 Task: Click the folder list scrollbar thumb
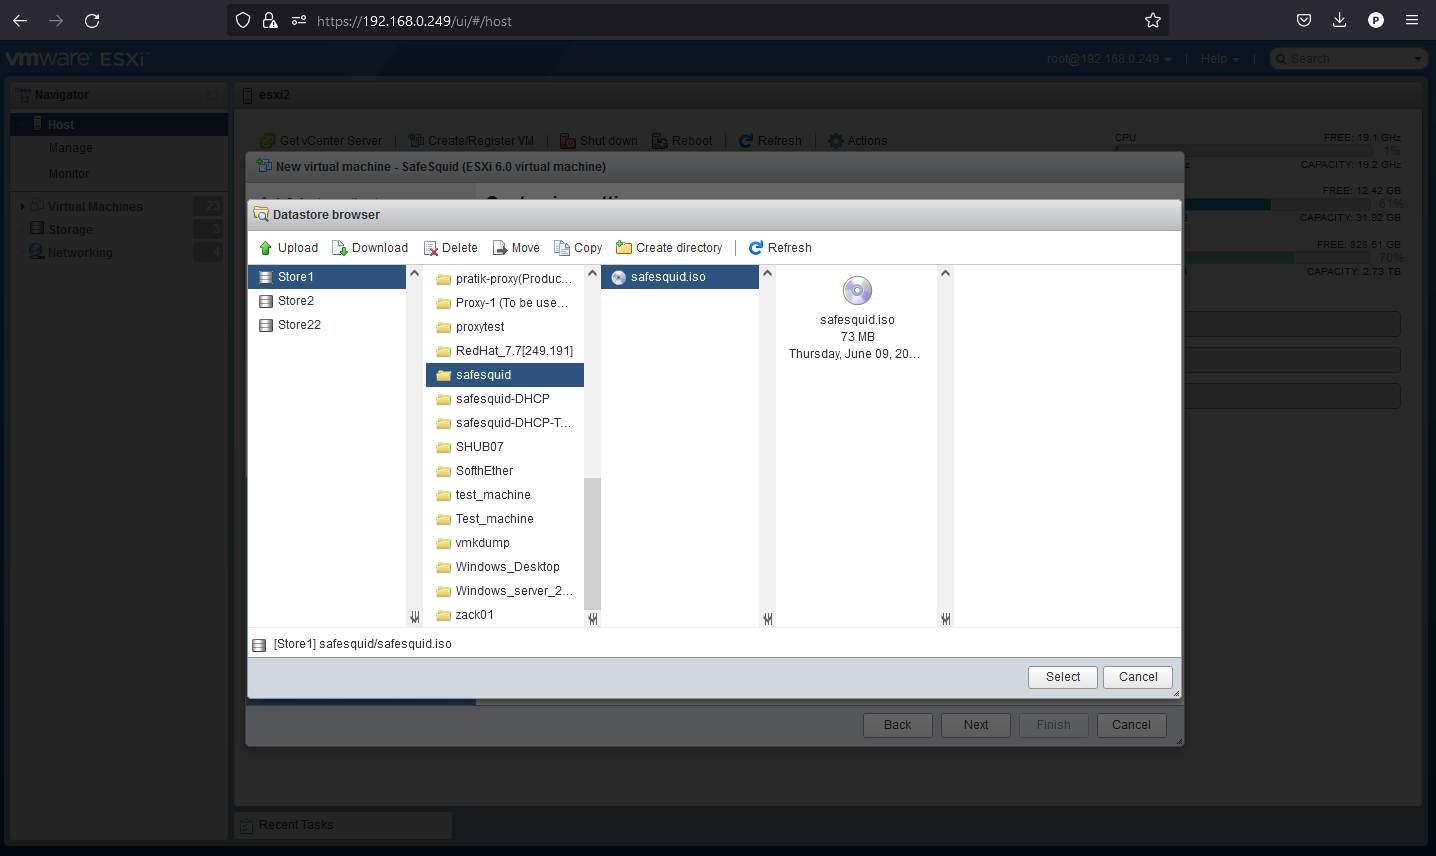pyautogui.click(x=592, y=544)
